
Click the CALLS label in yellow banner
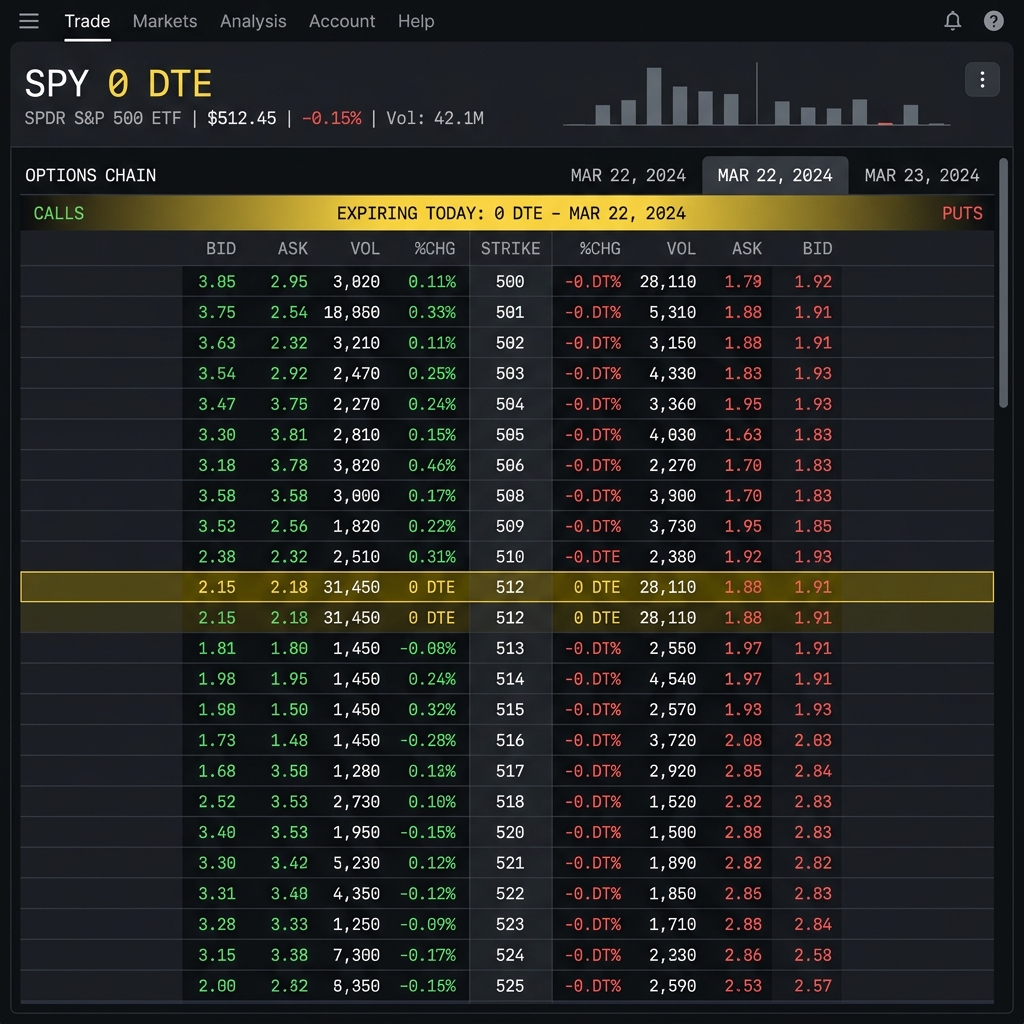[59, 213]
